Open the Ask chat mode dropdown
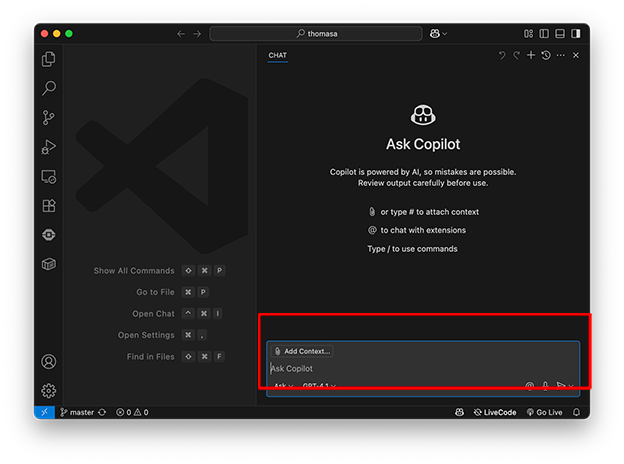Screen dimensions: 624x464 (x=284, y=386)
